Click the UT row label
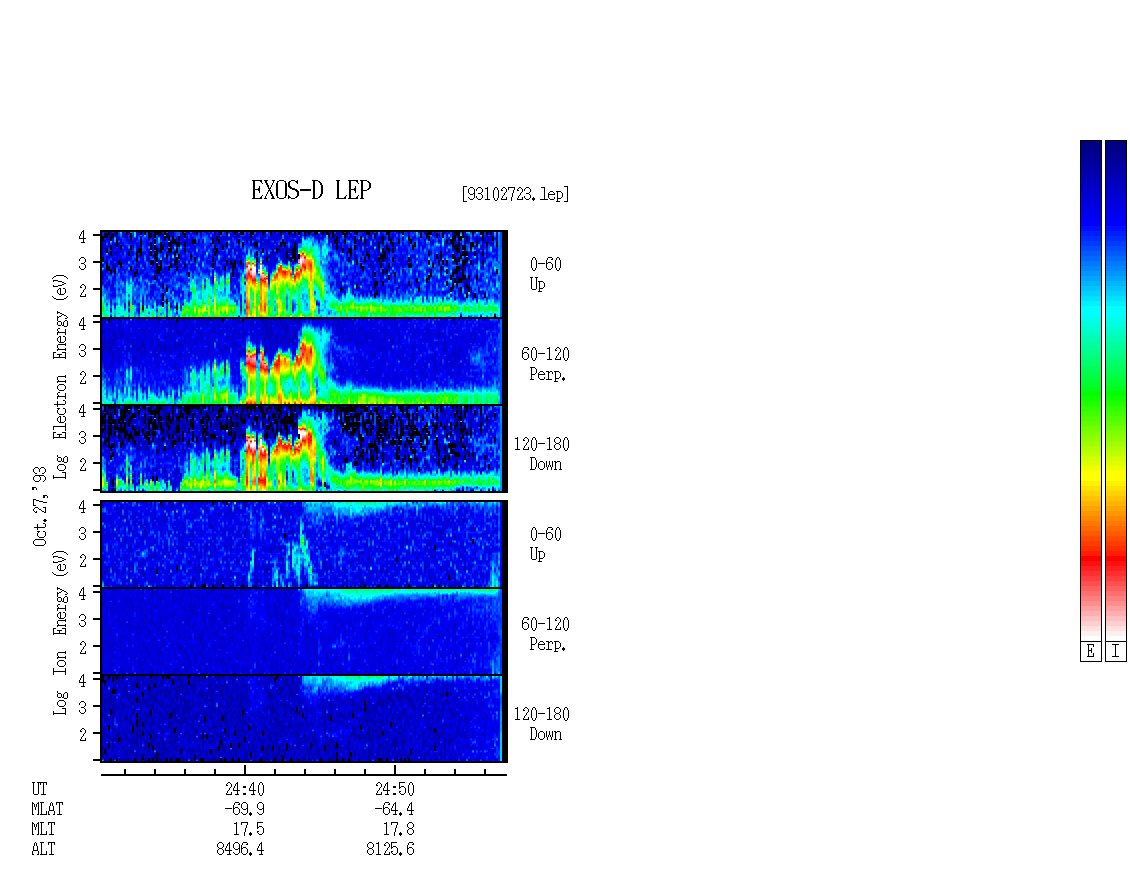The width and height of the screenshot is (1130, 875). (39, 789)
